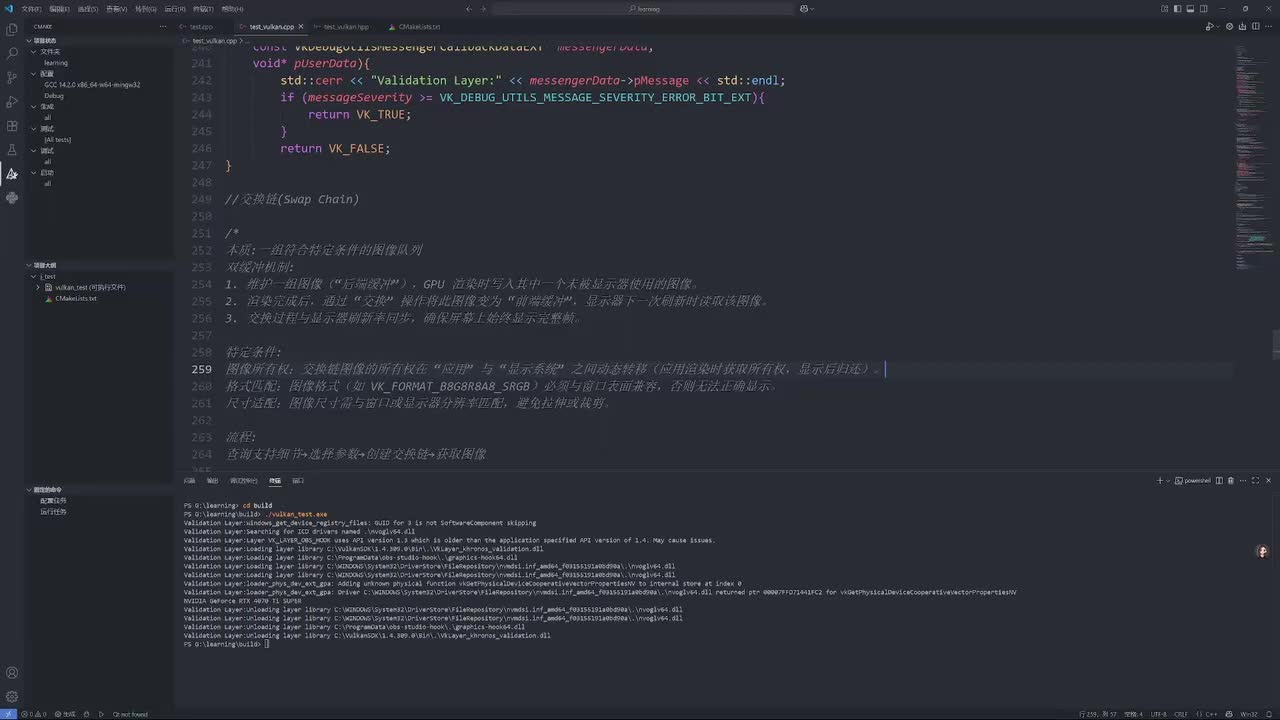Select the learning folder entry

(56, 62)
